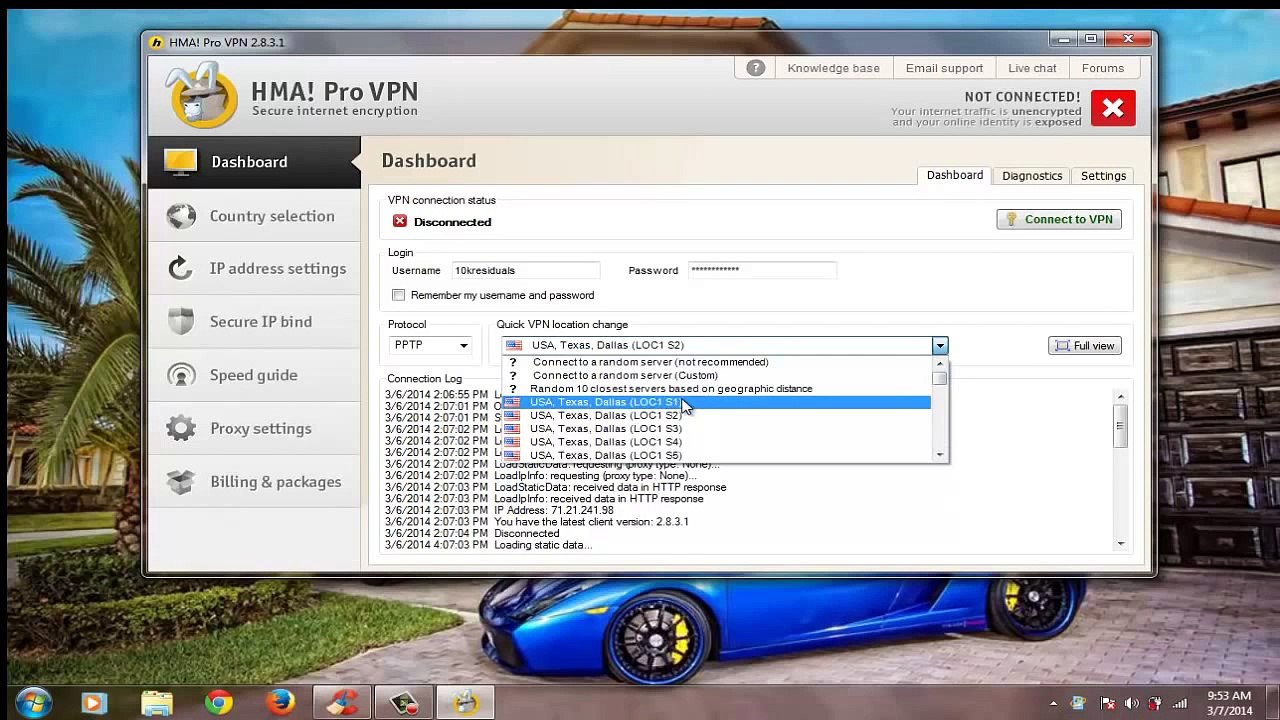Click the Connection Log scroll-down arrow
This screenshot has height=720, width=1280.
tap(1120, 544)
